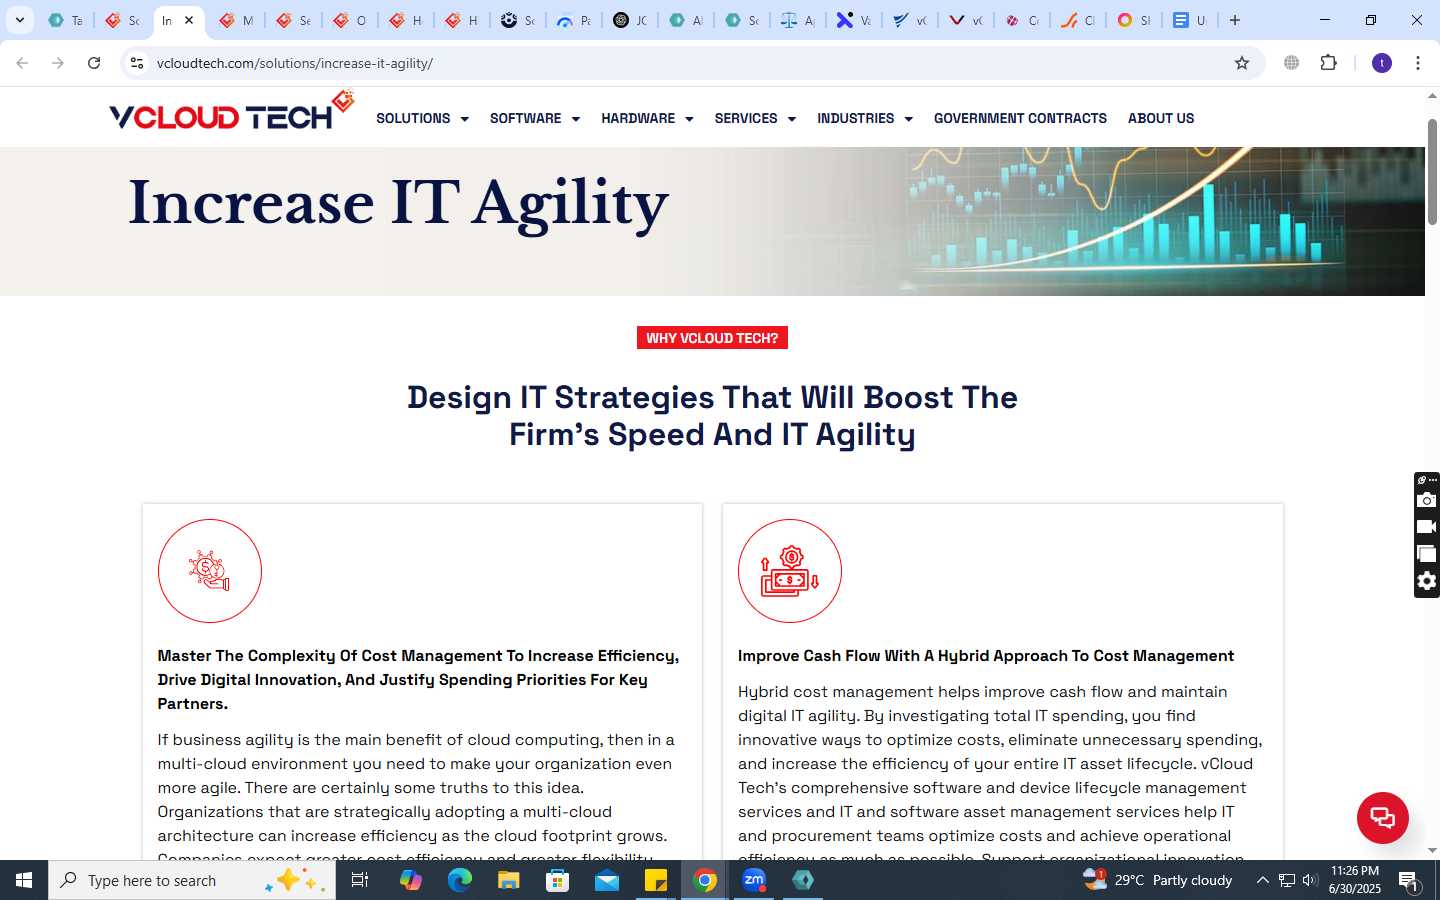
Task: Switch to the tab labeled Sl
Action: (1134, 20)
